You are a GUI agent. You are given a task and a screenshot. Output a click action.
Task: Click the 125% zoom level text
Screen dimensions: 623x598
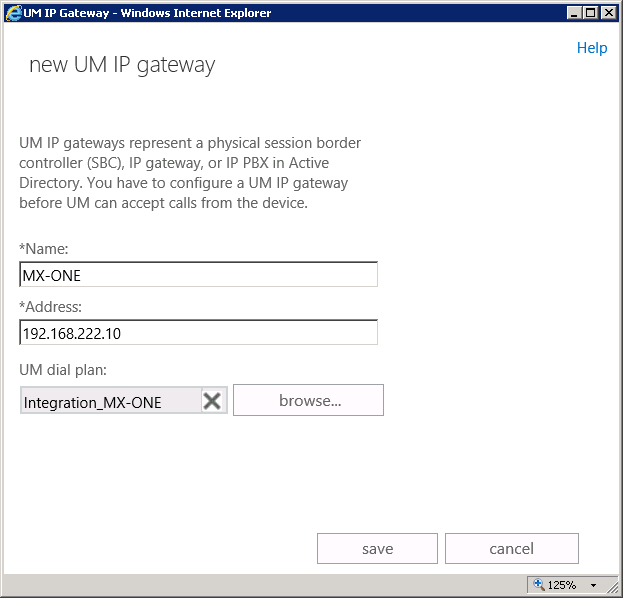coord(561,585)
